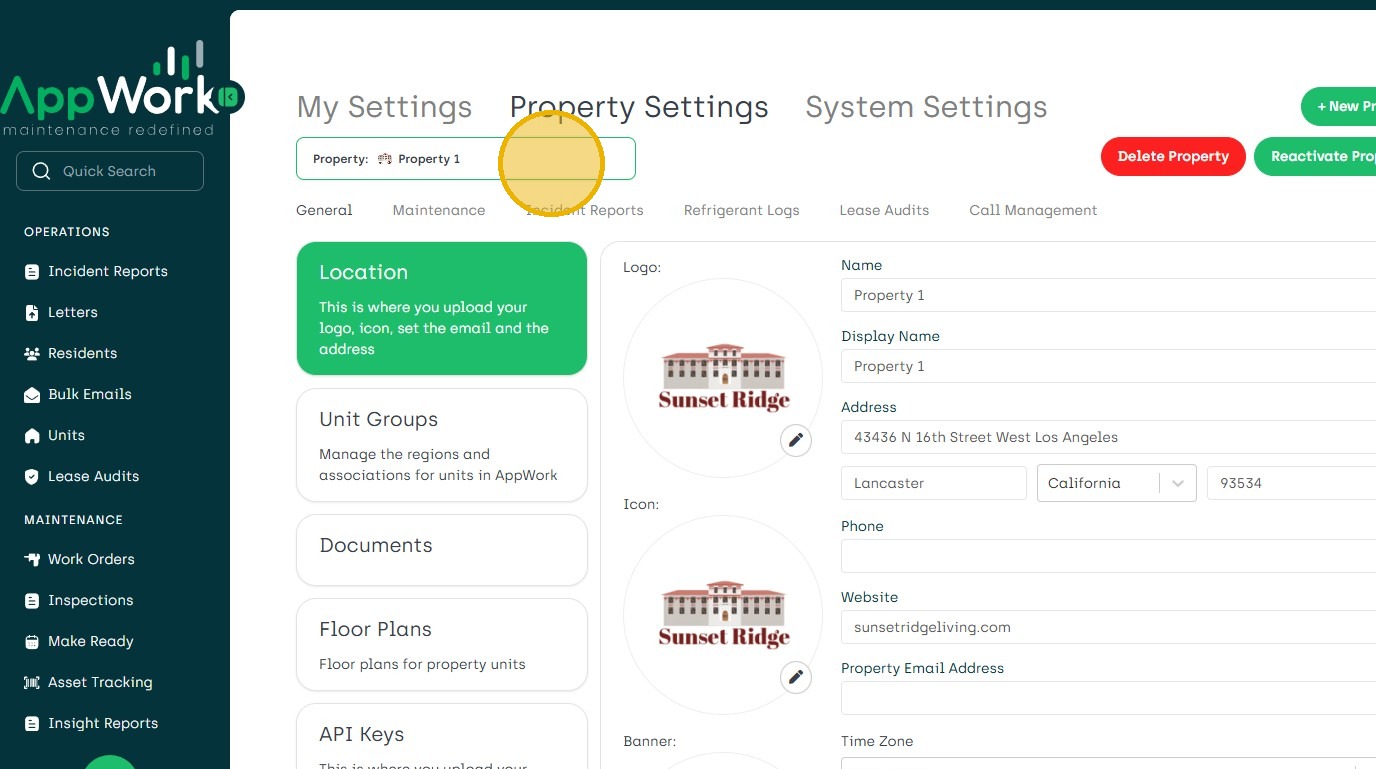Open the Refrigerant Logs sub-tab
This screenshot has width=1376, height=769.
coord(741,210)
